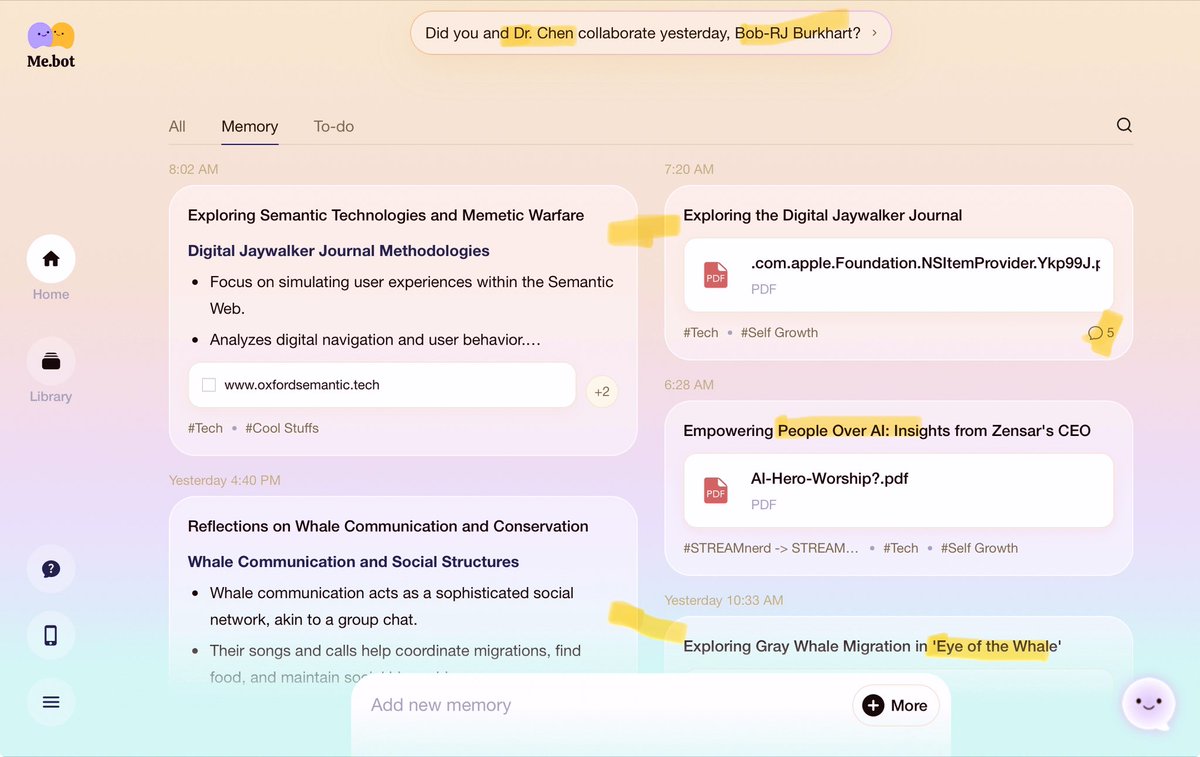Expand the Dr. Chen collaboration prompt chevron
Viewport: 1200px width, 757px height.
click(x=874, y=33)
